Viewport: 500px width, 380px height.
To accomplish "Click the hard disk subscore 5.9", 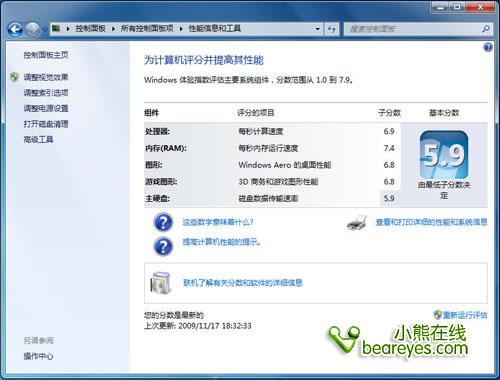I will point(389,198).
